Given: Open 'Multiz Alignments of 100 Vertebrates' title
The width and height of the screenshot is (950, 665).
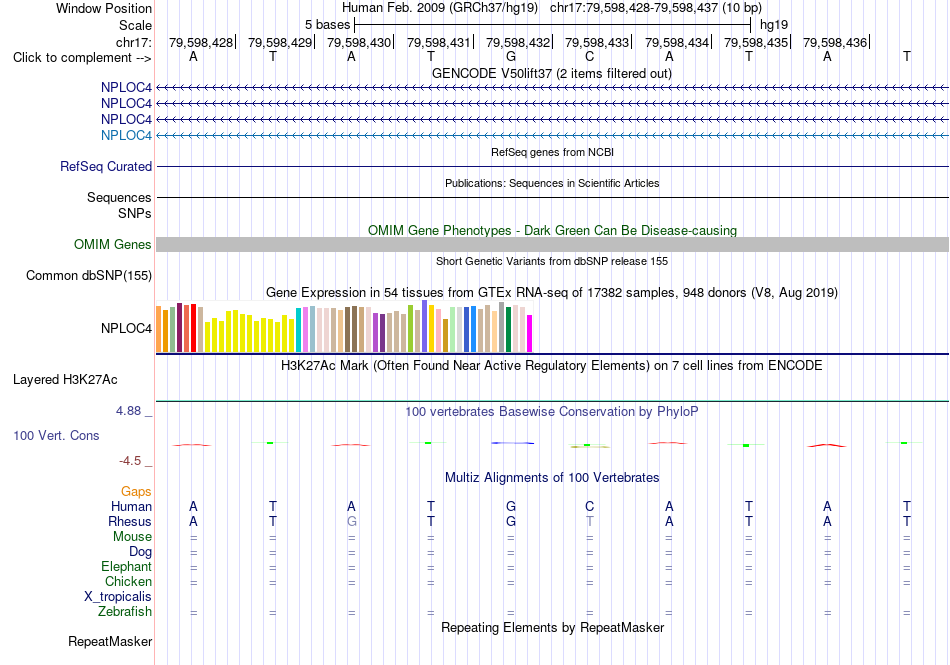Looking at the screenshot, I should 552,477.
